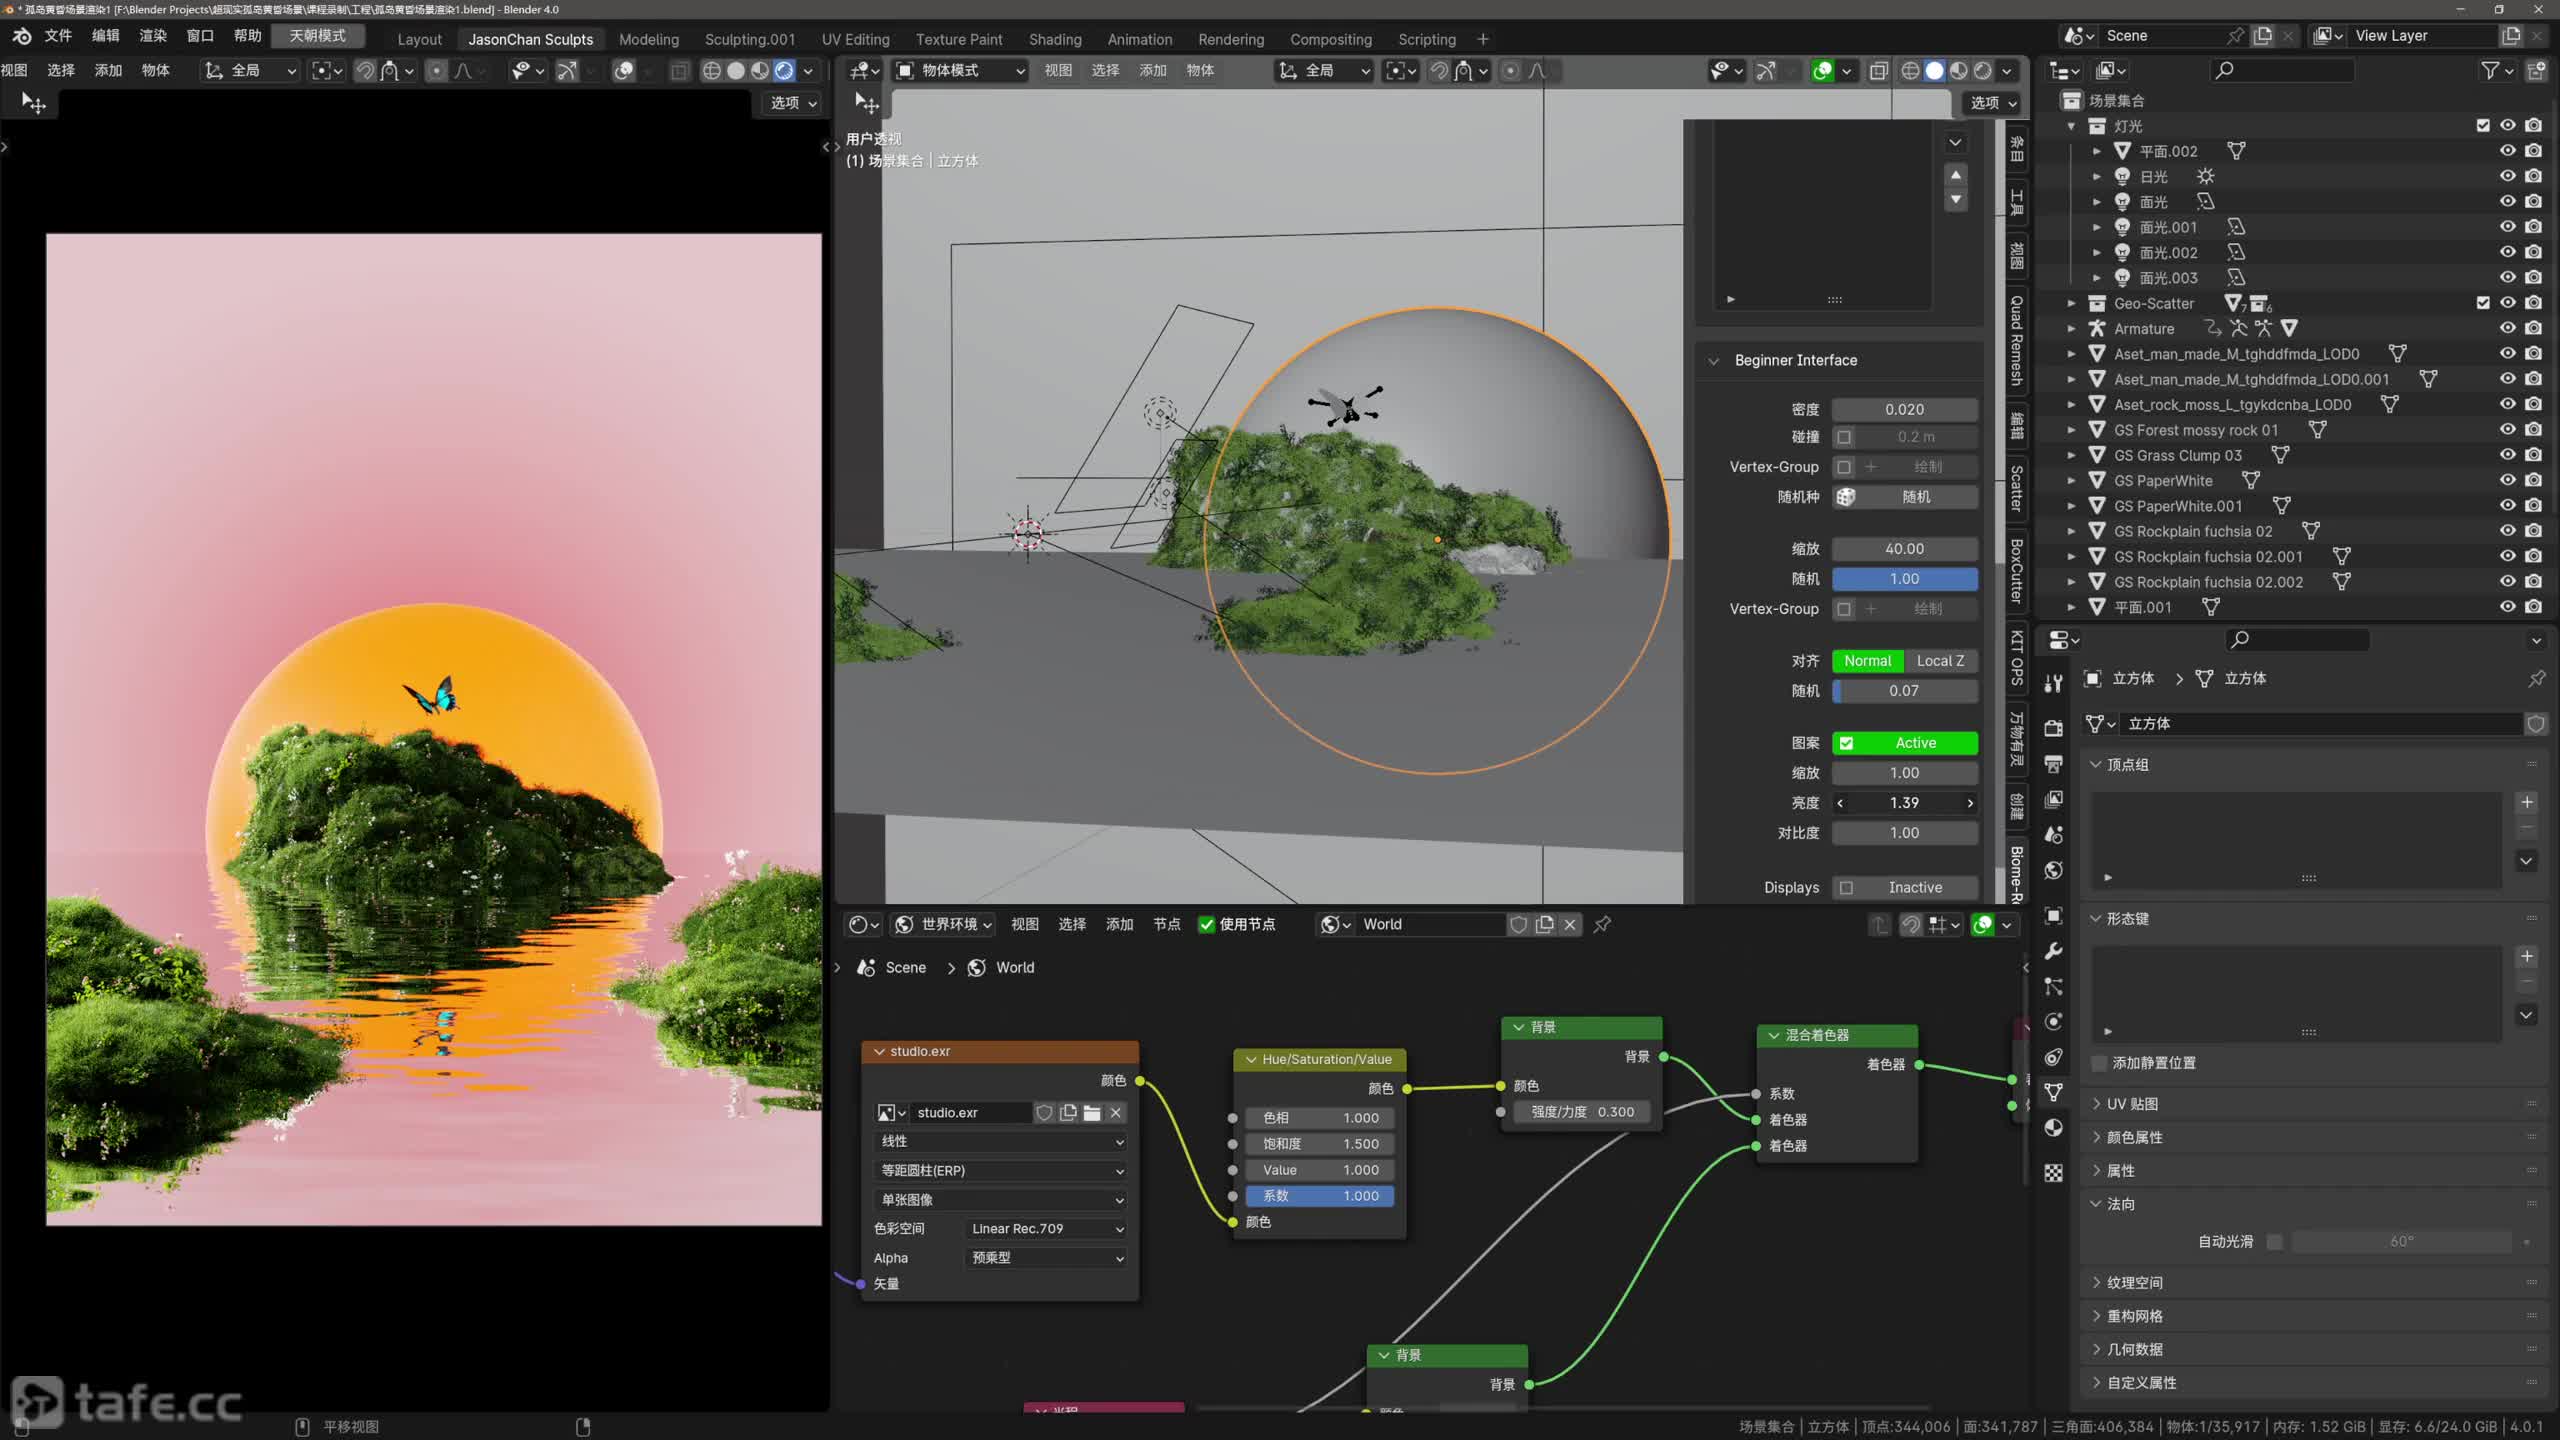Screen dimensions: 2560x1440
Task: Open the Texture properties checker tab
Action: [2053, 1173]
